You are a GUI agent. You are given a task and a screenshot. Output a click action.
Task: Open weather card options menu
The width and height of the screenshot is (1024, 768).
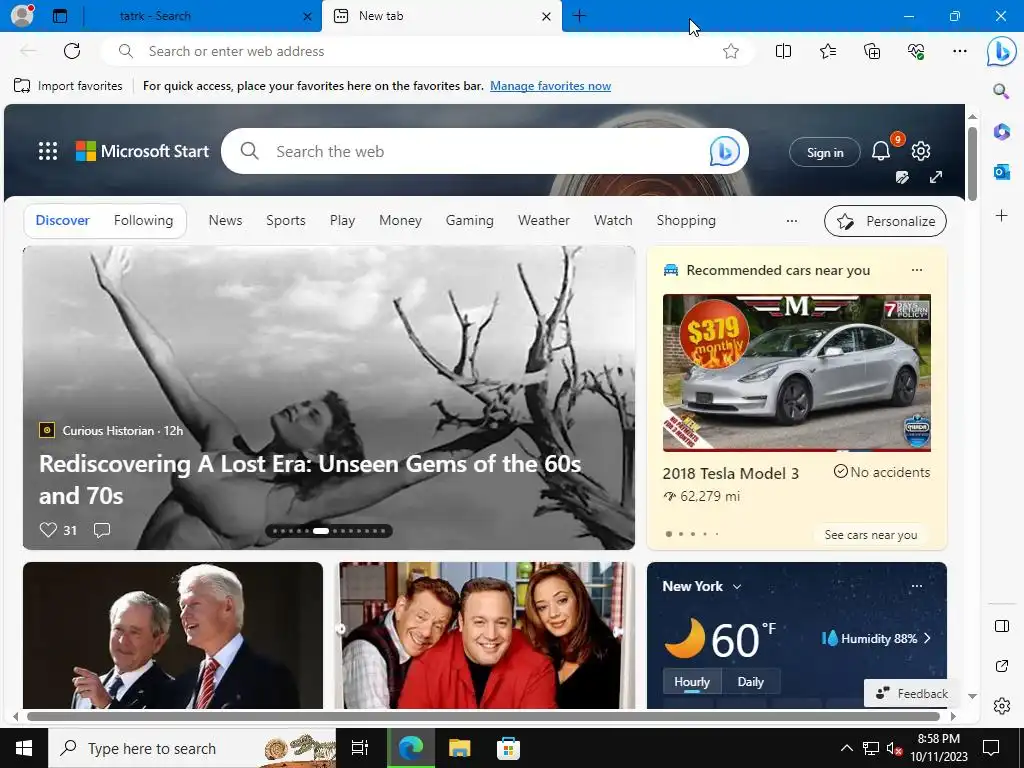[917, 586]
